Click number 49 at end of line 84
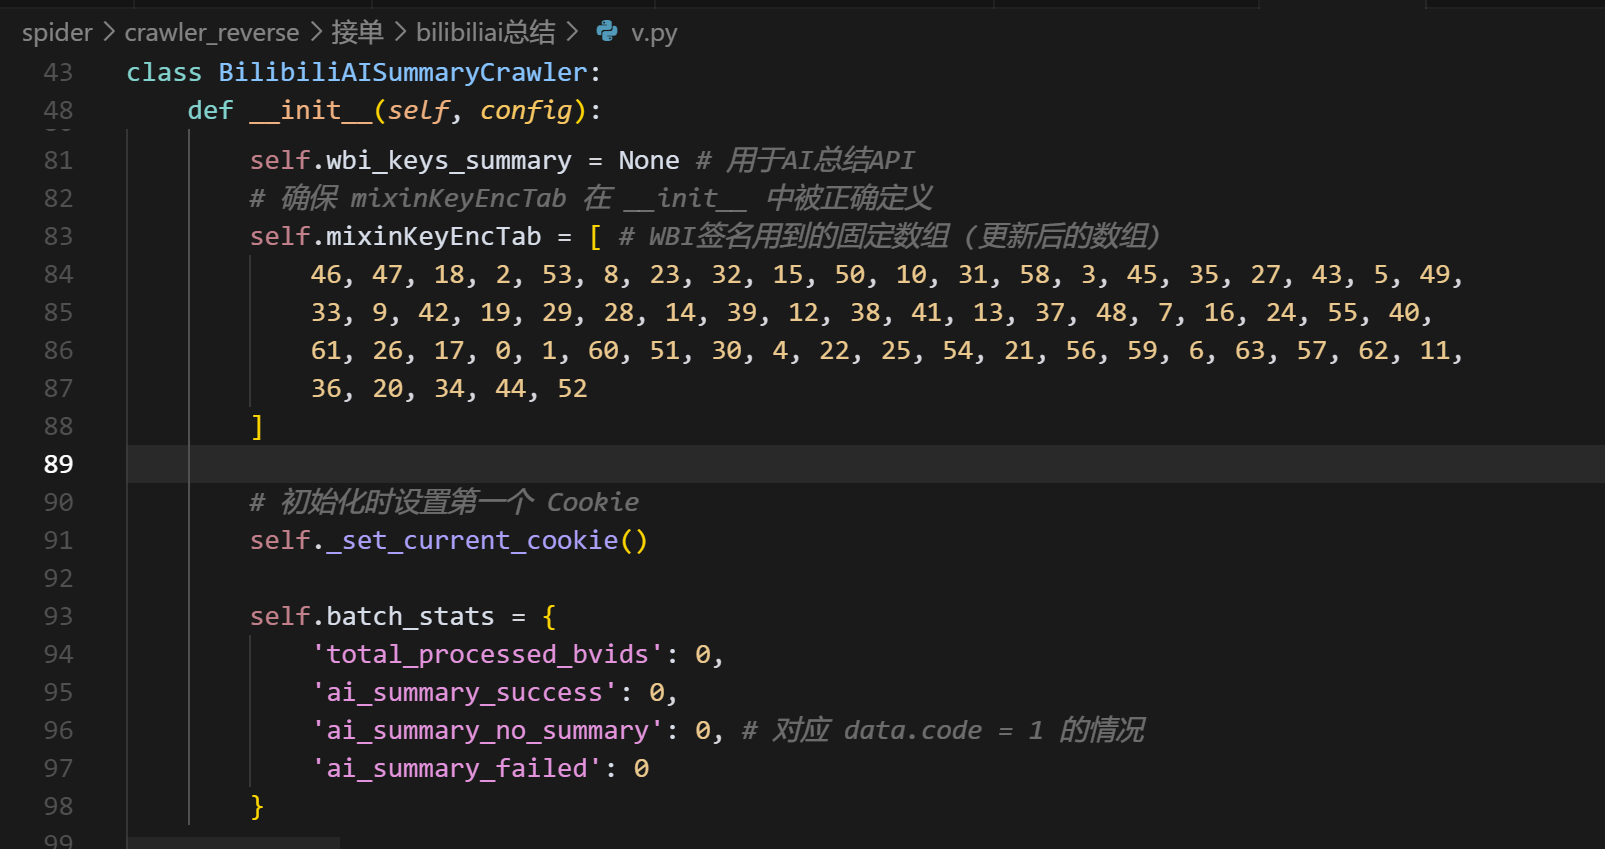This screenshot has height=849, width=1605. (1434, 274)
